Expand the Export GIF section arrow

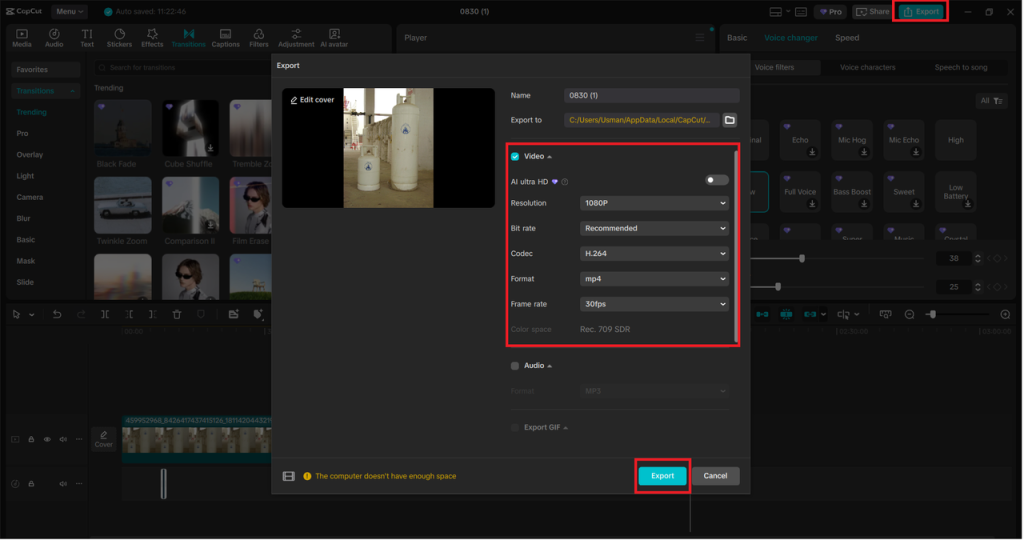point(566,428)
